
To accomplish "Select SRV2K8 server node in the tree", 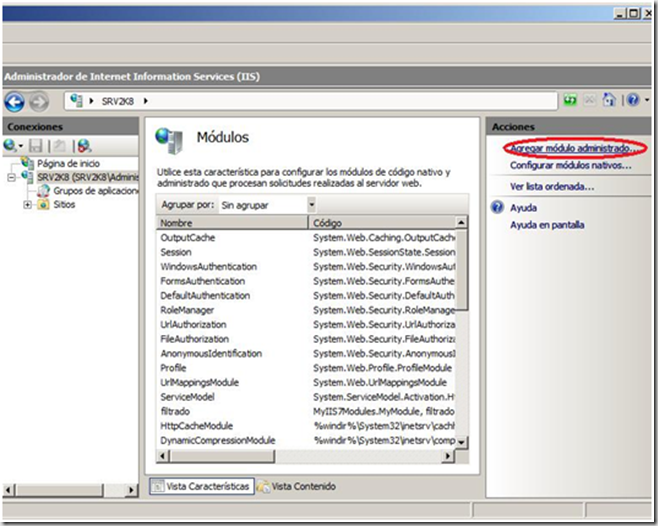I will pos(87,177).
